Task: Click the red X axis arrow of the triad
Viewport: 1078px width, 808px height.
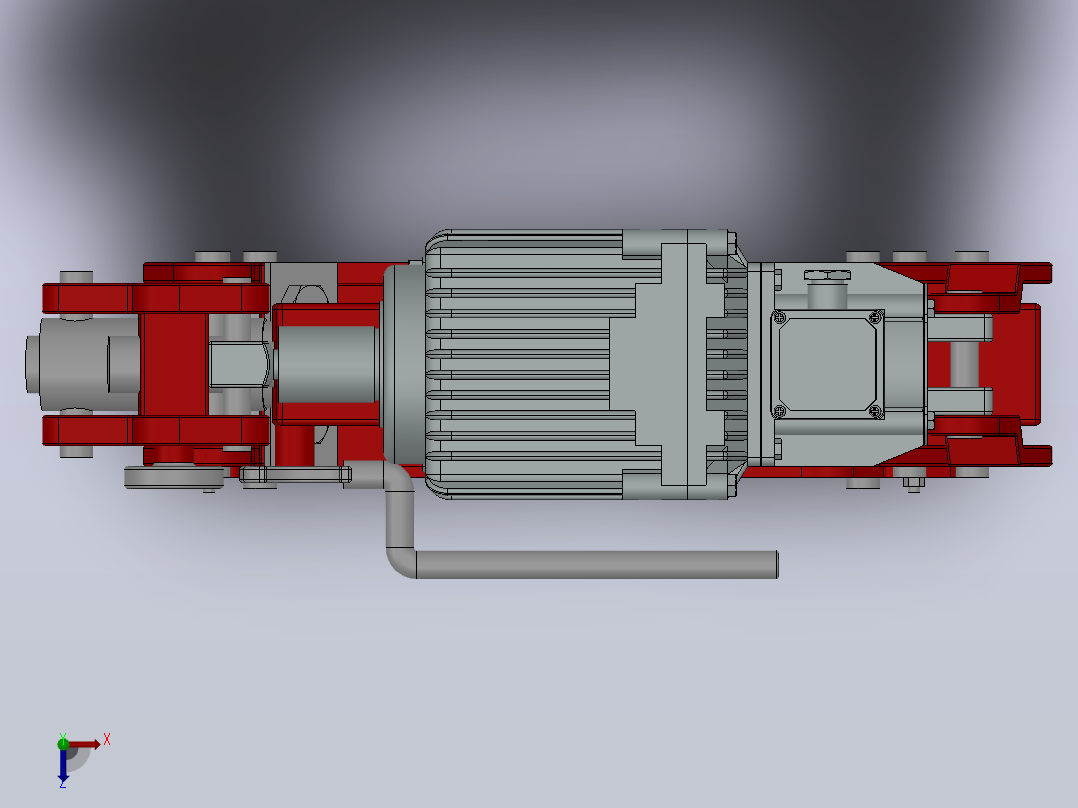Action: pos(84,744)
